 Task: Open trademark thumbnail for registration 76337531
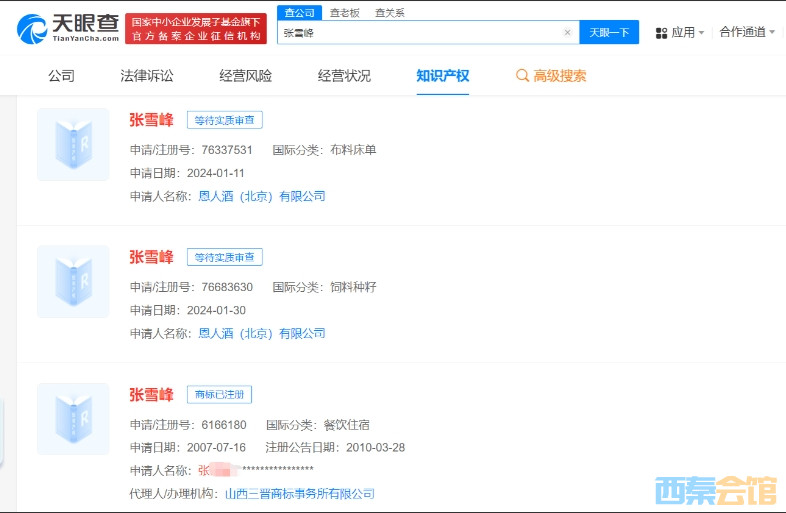pos(73,145)
